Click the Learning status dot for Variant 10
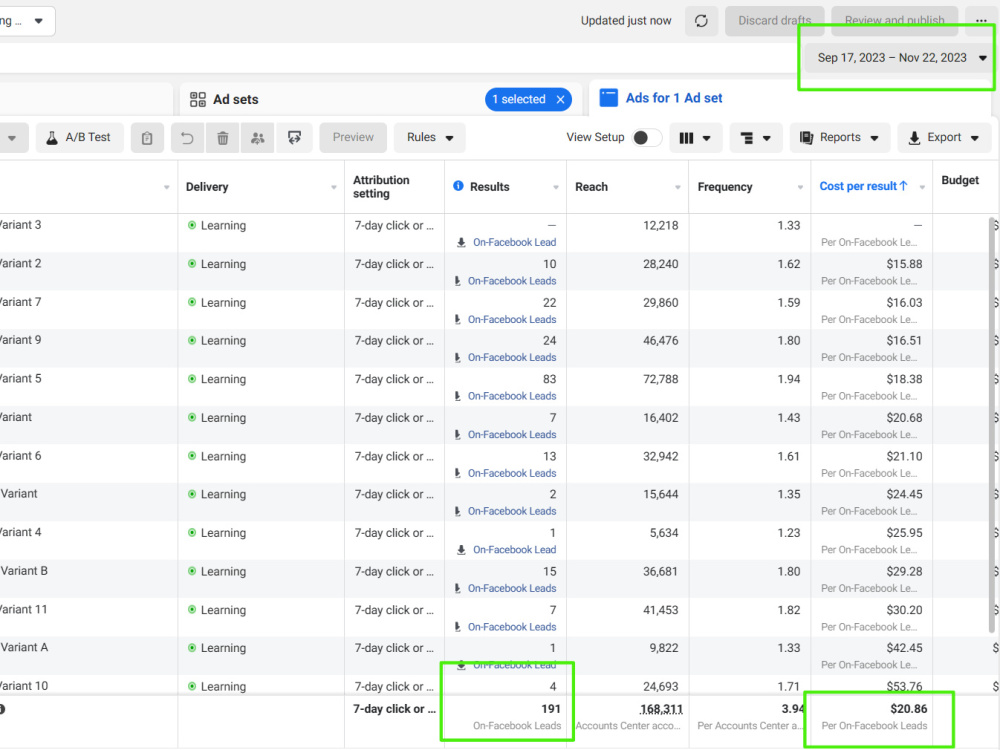Screen dimensions: 1000x750 192,686
